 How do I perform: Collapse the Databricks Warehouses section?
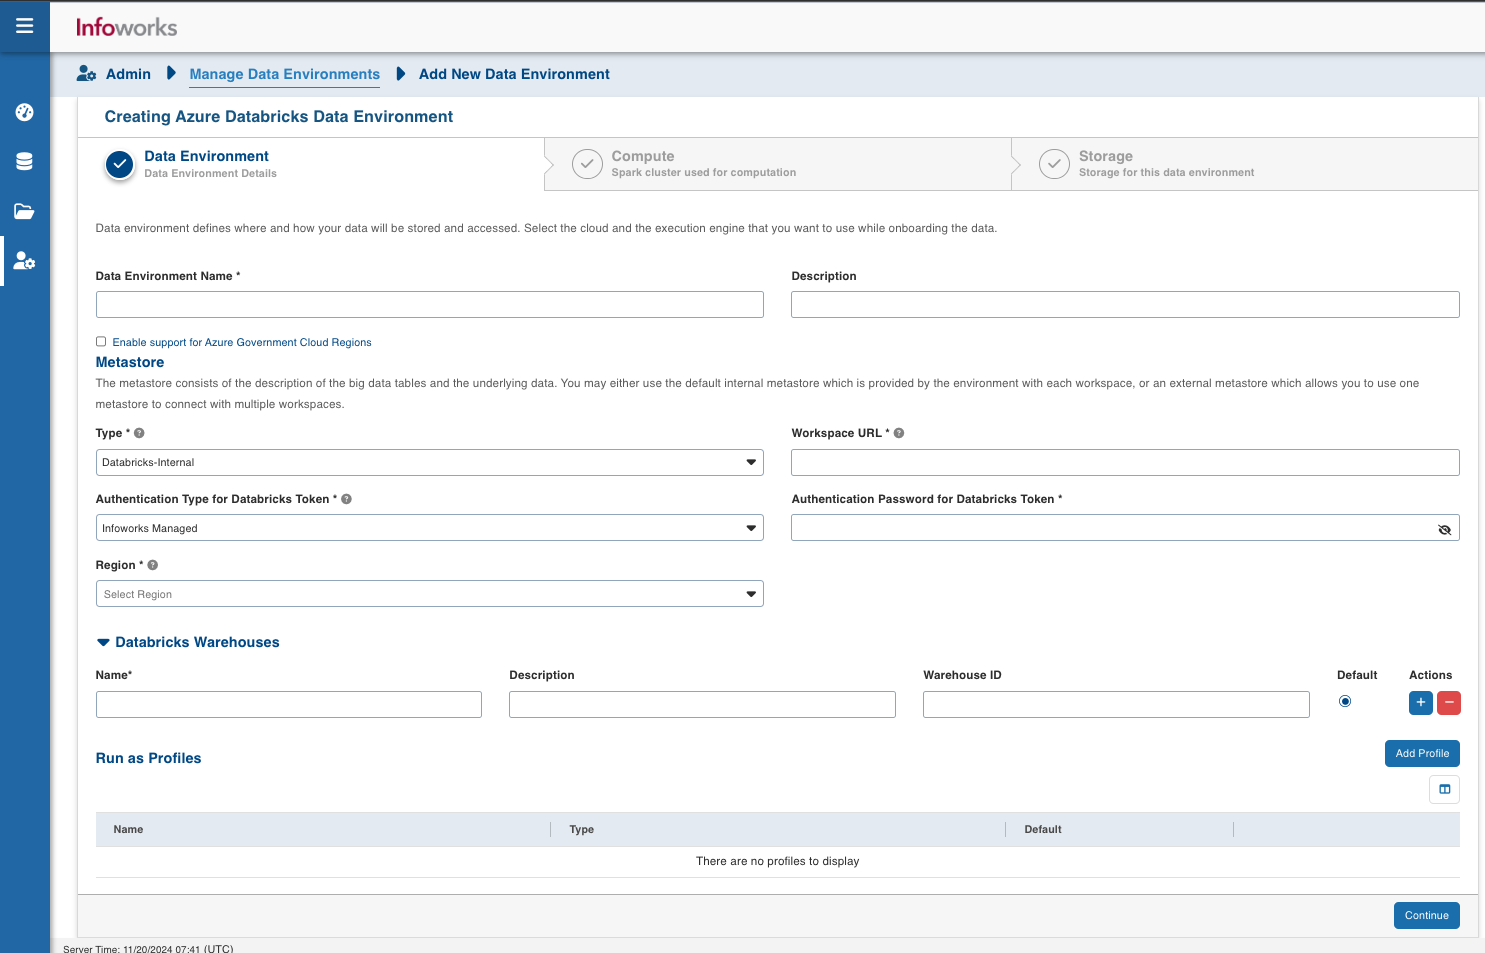point(103,642)
